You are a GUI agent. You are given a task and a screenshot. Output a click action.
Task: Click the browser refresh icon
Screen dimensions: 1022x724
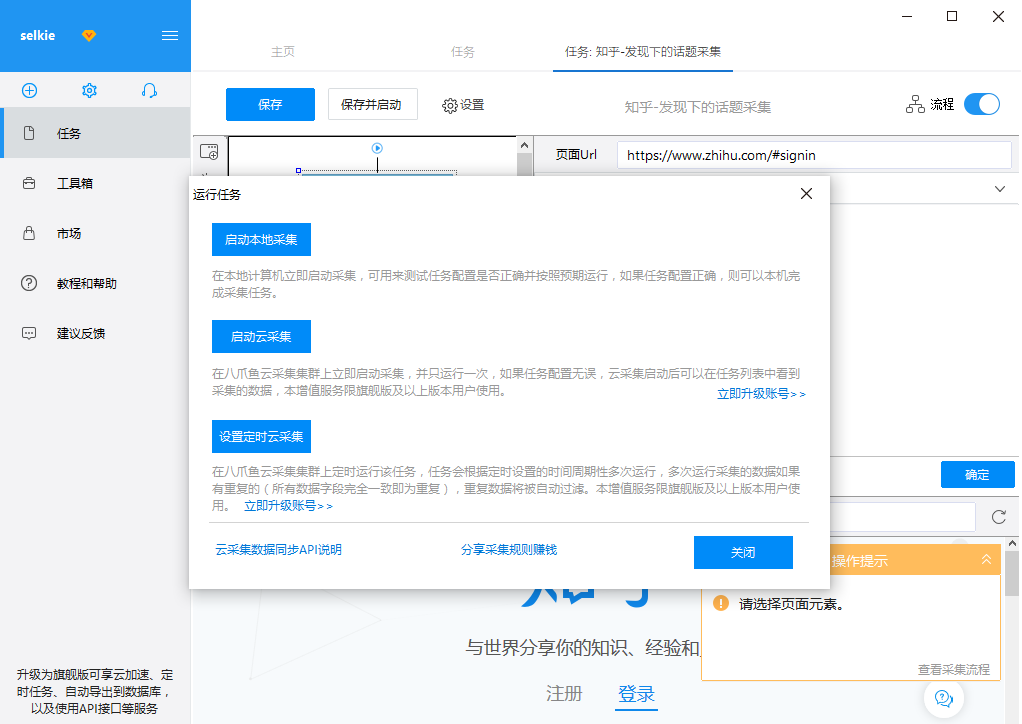[x=999, y=517]
